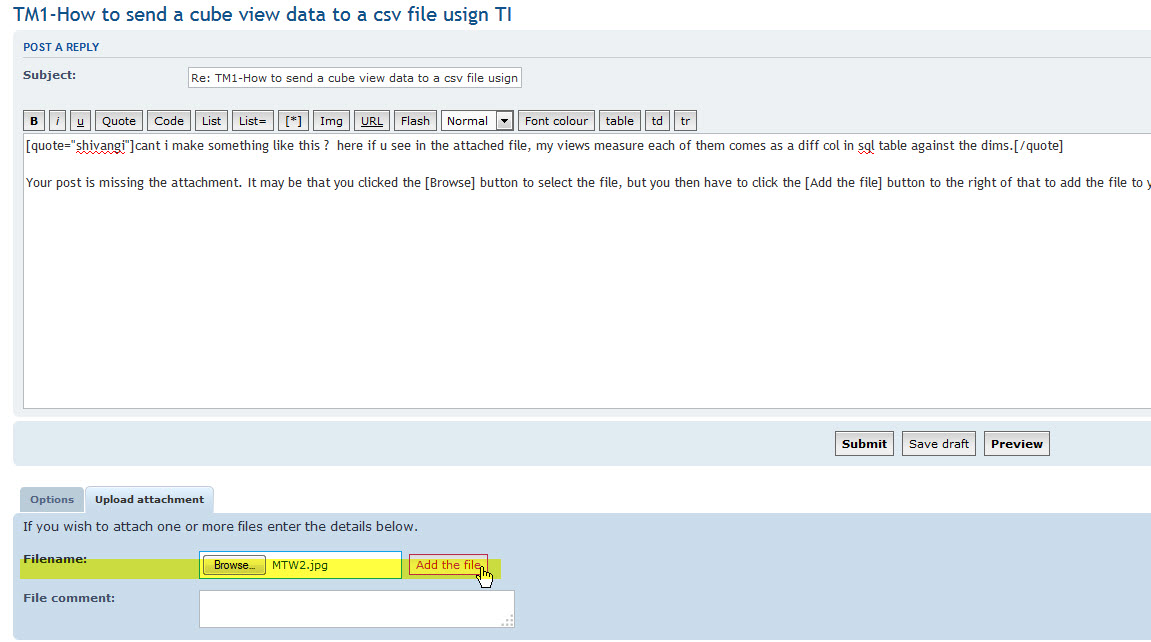1151x642 pixels.
Task: Apply underline with the u button
Action: point(80,121)
